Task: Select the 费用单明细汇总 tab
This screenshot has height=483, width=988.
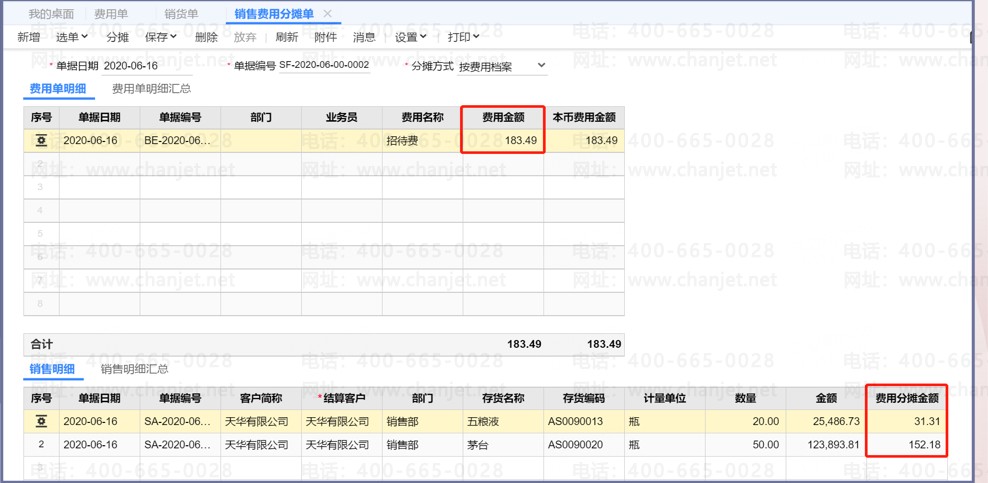Action: (x=151, y=89)
